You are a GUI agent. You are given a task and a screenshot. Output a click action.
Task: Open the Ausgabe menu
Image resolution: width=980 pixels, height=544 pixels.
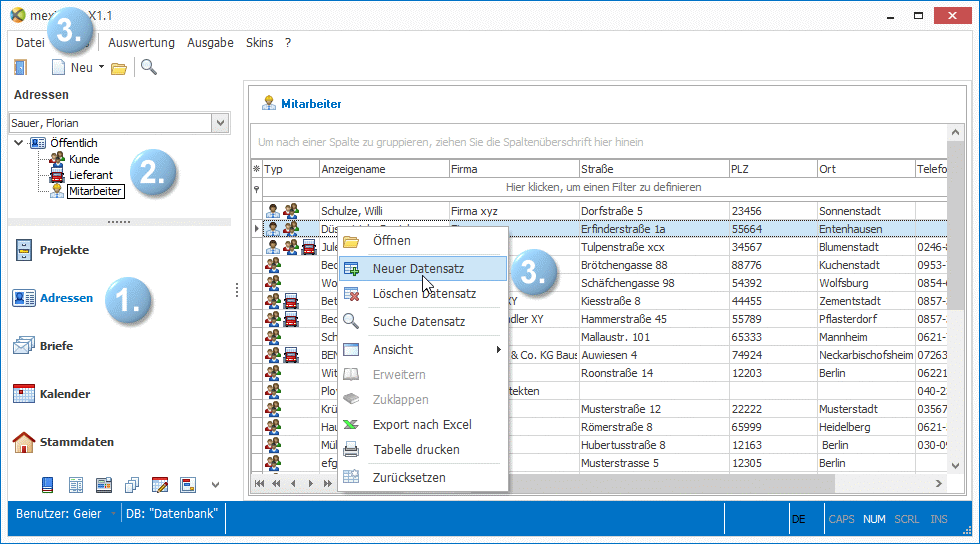pos(210,43)
